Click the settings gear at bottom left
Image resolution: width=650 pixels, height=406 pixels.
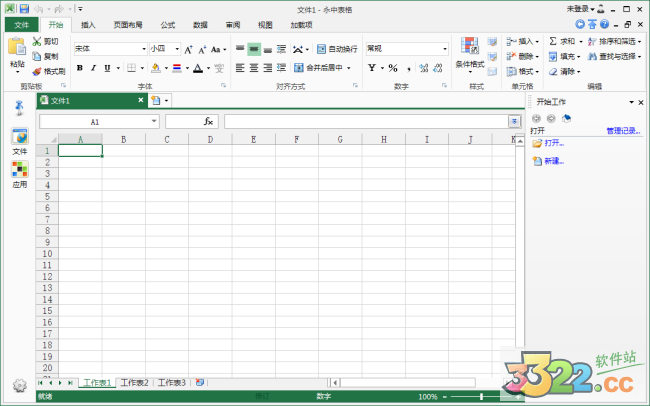pos(19,385)
